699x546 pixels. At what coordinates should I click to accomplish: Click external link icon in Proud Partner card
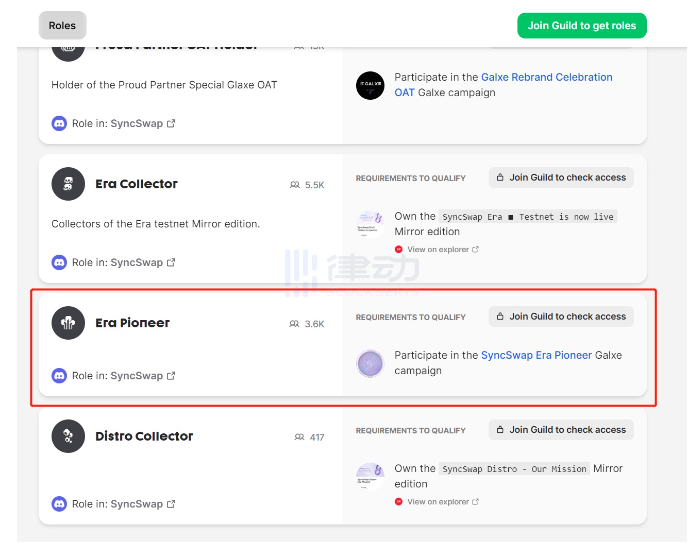coord(171,123)
